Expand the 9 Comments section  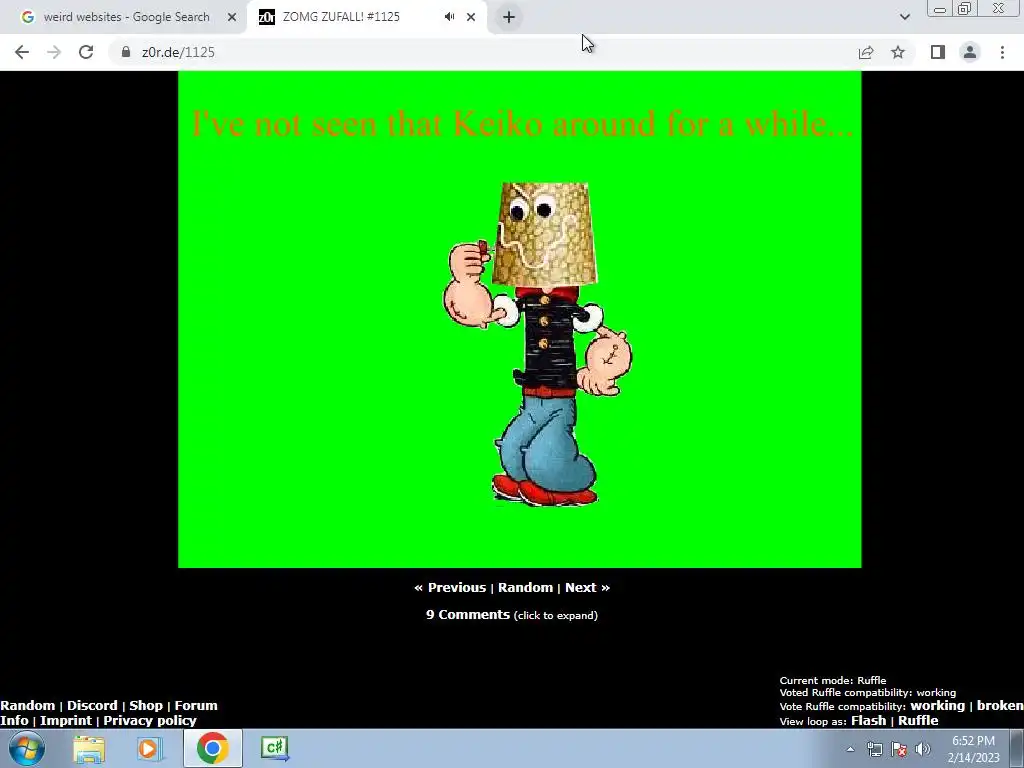(x=511, y=615)
